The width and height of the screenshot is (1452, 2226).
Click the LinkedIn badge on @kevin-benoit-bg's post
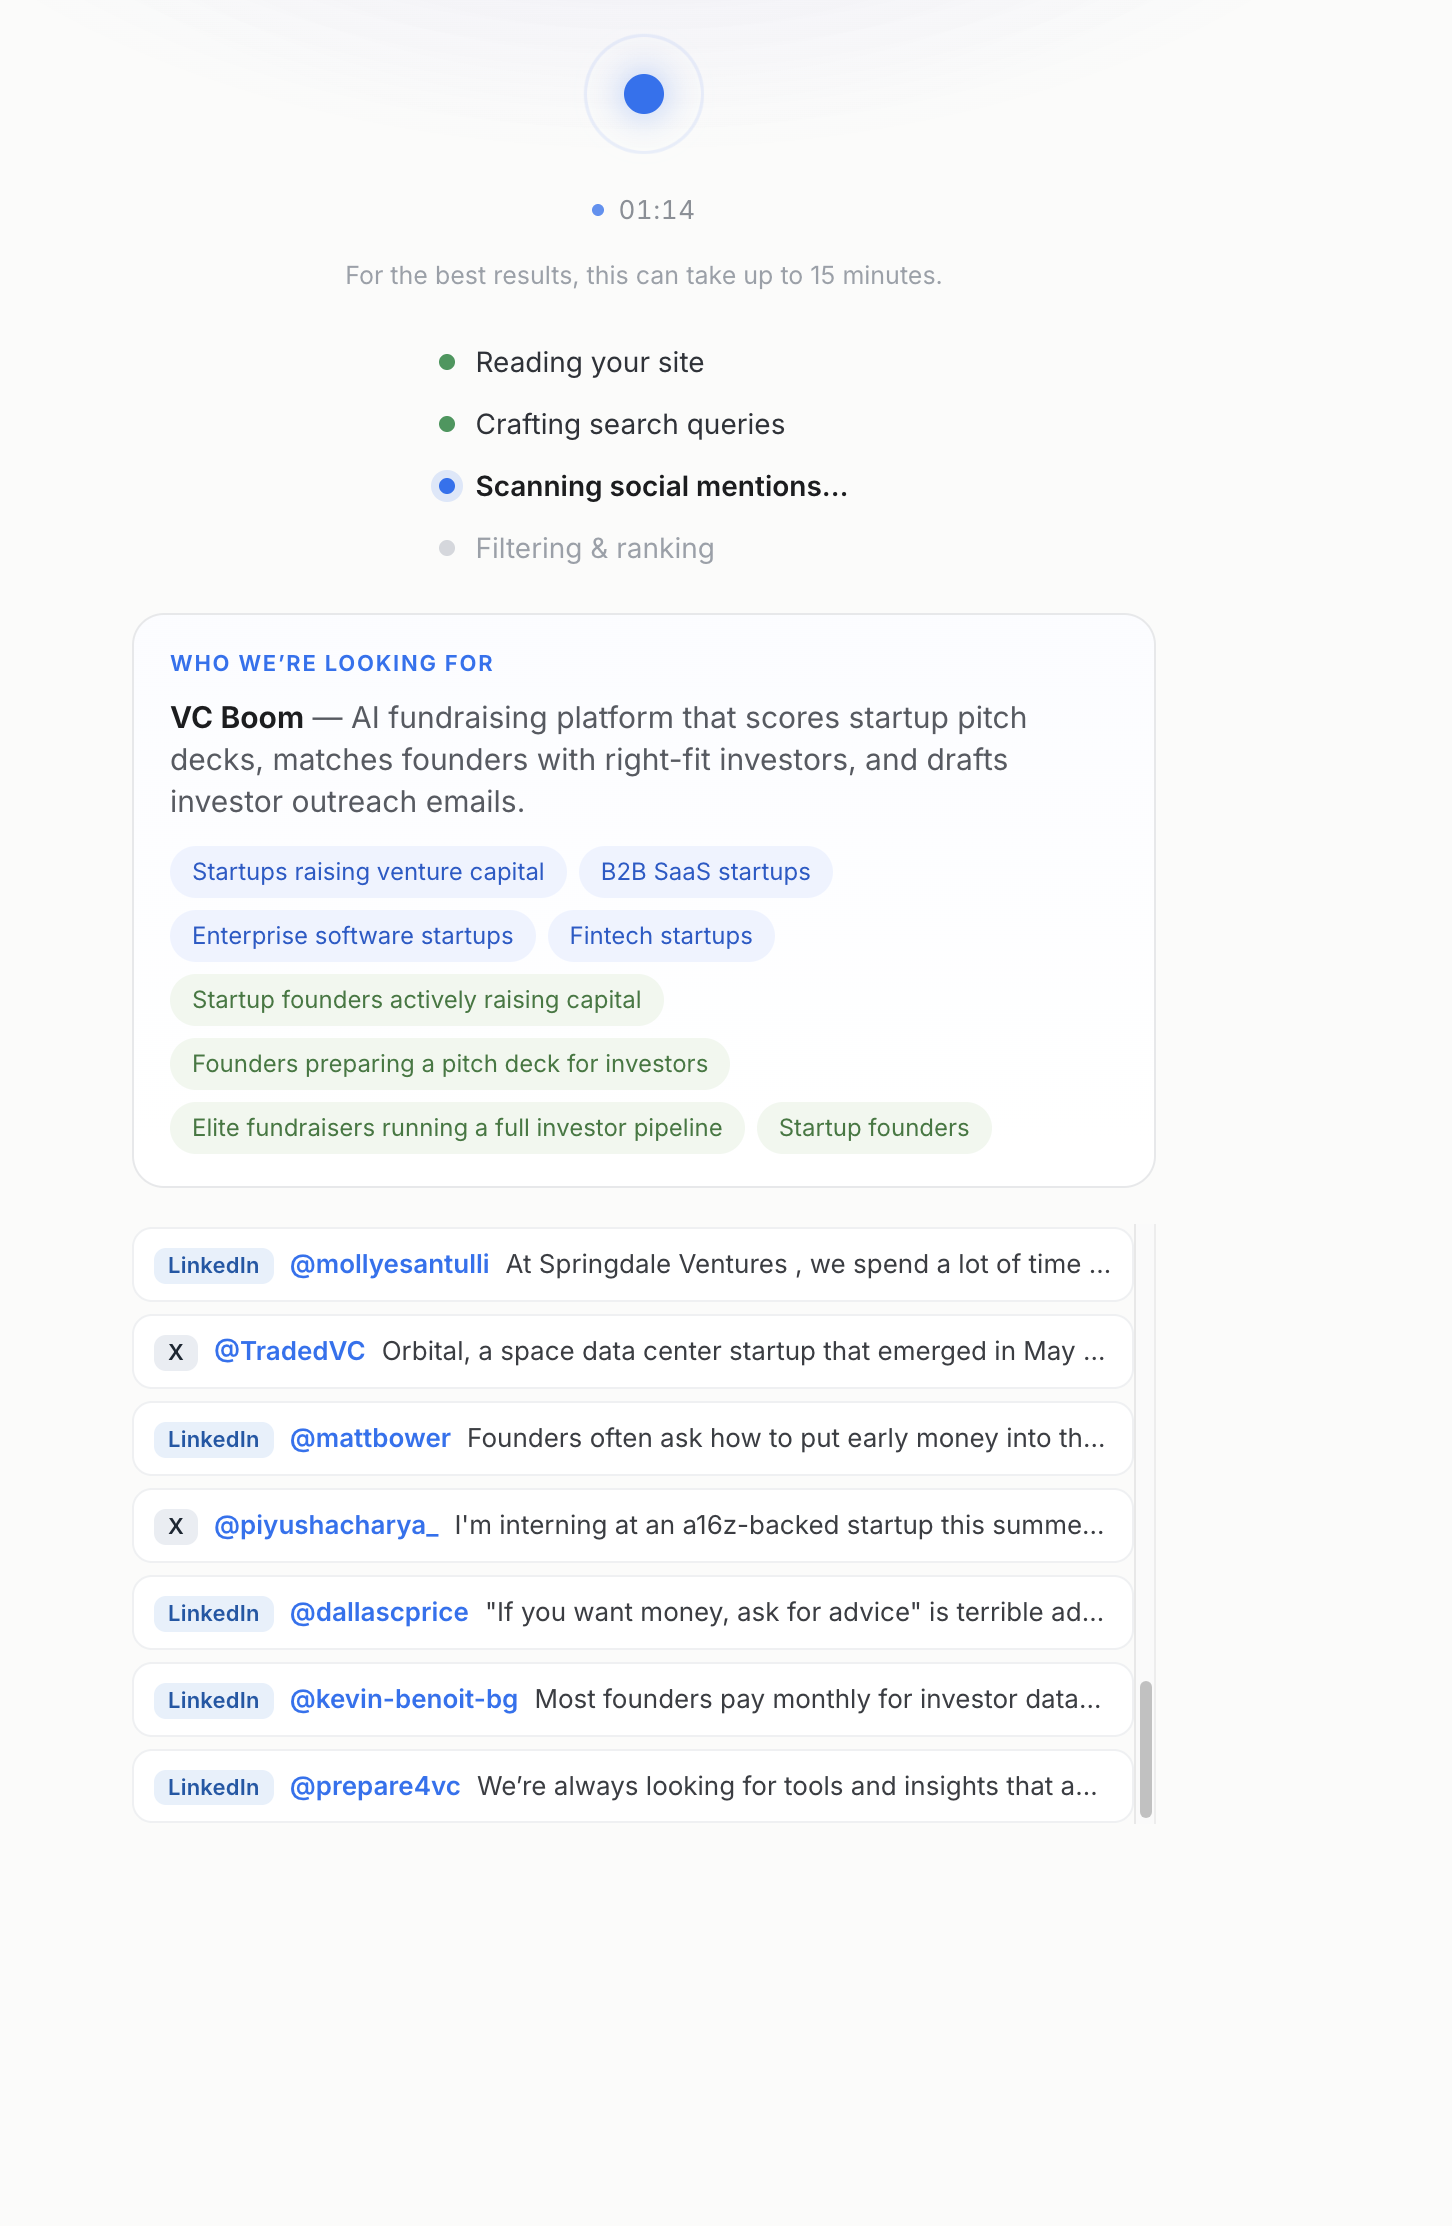pos(214,1700)
